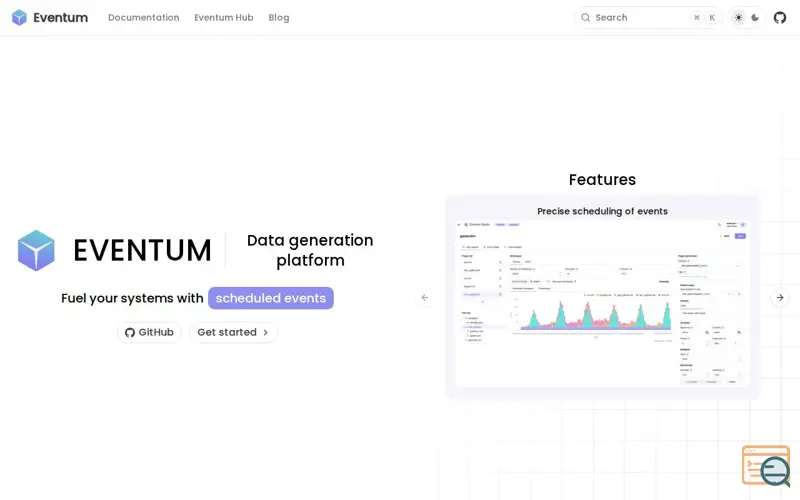Go to Eventum Hub page

coord(223,17)
